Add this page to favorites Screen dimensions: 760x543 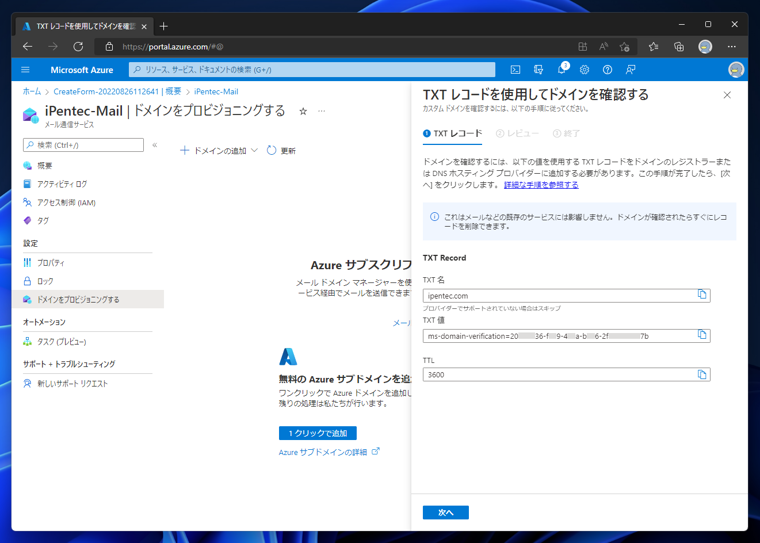(x=624, y=47)
